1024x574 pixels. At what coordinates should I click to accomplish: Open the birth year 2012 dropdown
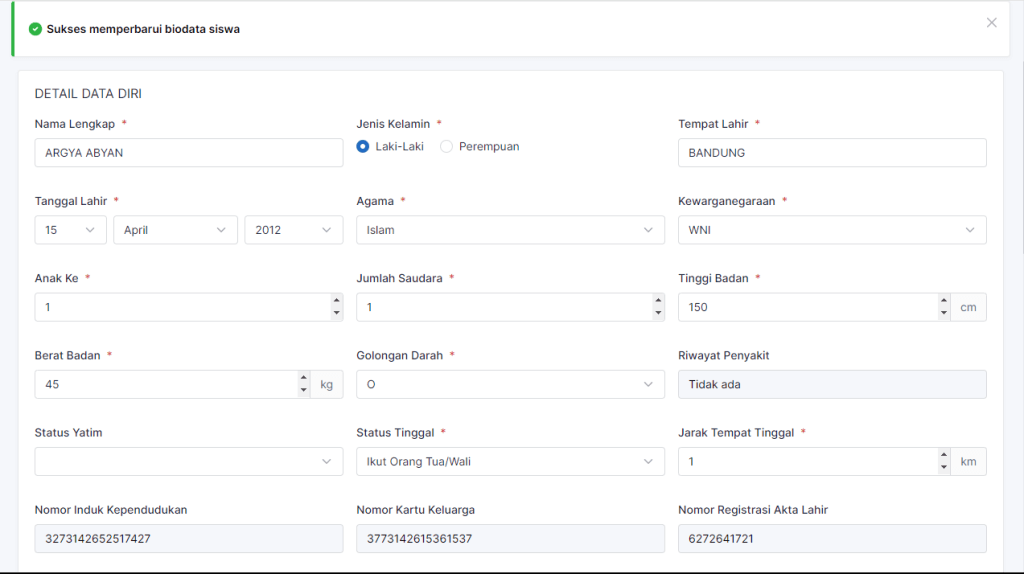293,230
